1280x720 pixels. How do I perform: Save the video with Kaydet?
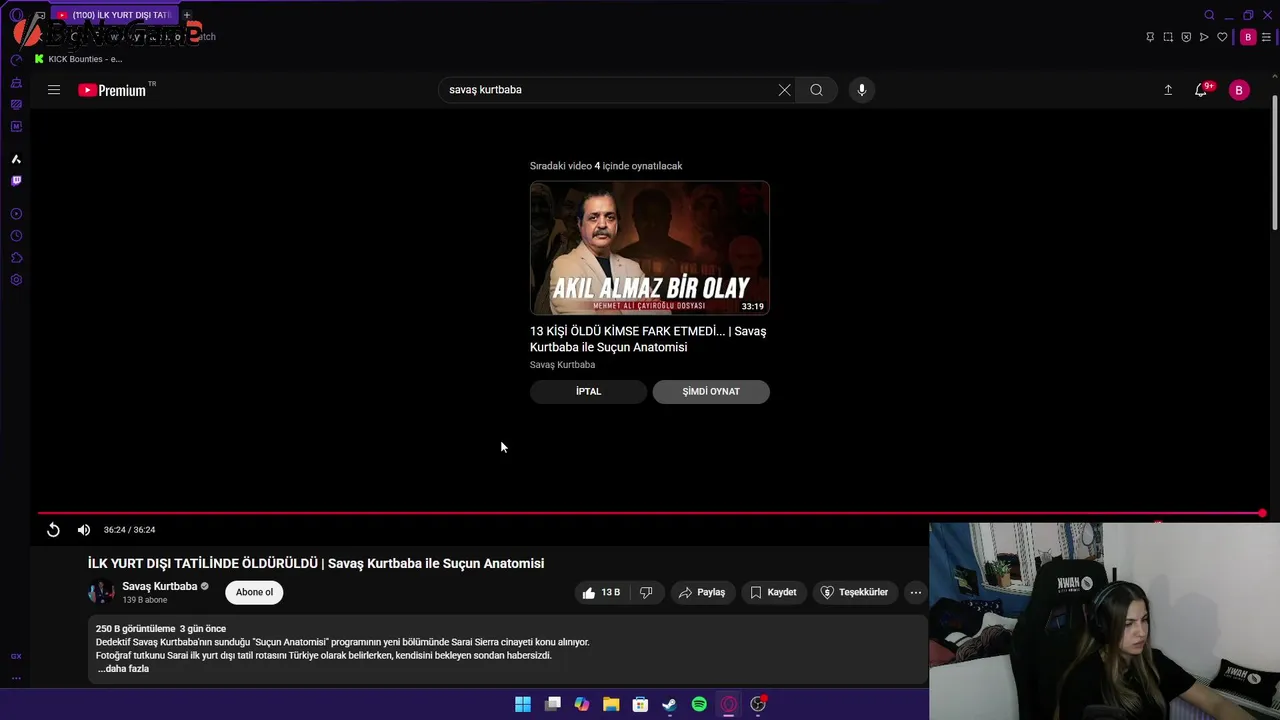pyautogui.click(x=773, y=592)
